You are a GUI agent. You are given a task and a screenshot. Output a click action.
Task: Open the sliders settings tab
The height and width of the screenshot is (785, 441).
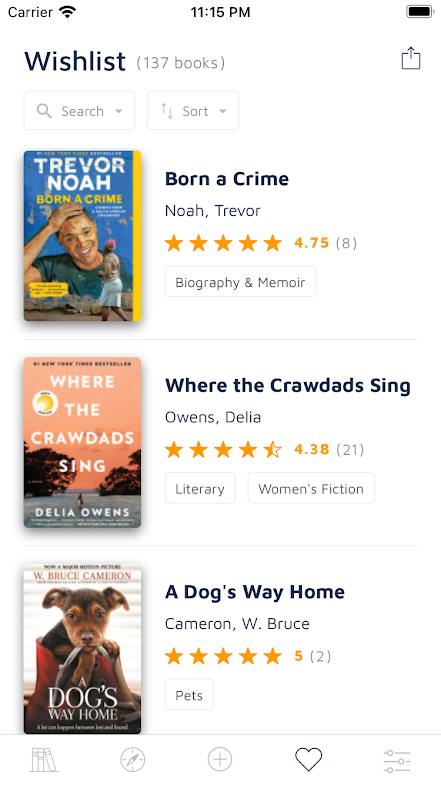[x=396, y=760]
